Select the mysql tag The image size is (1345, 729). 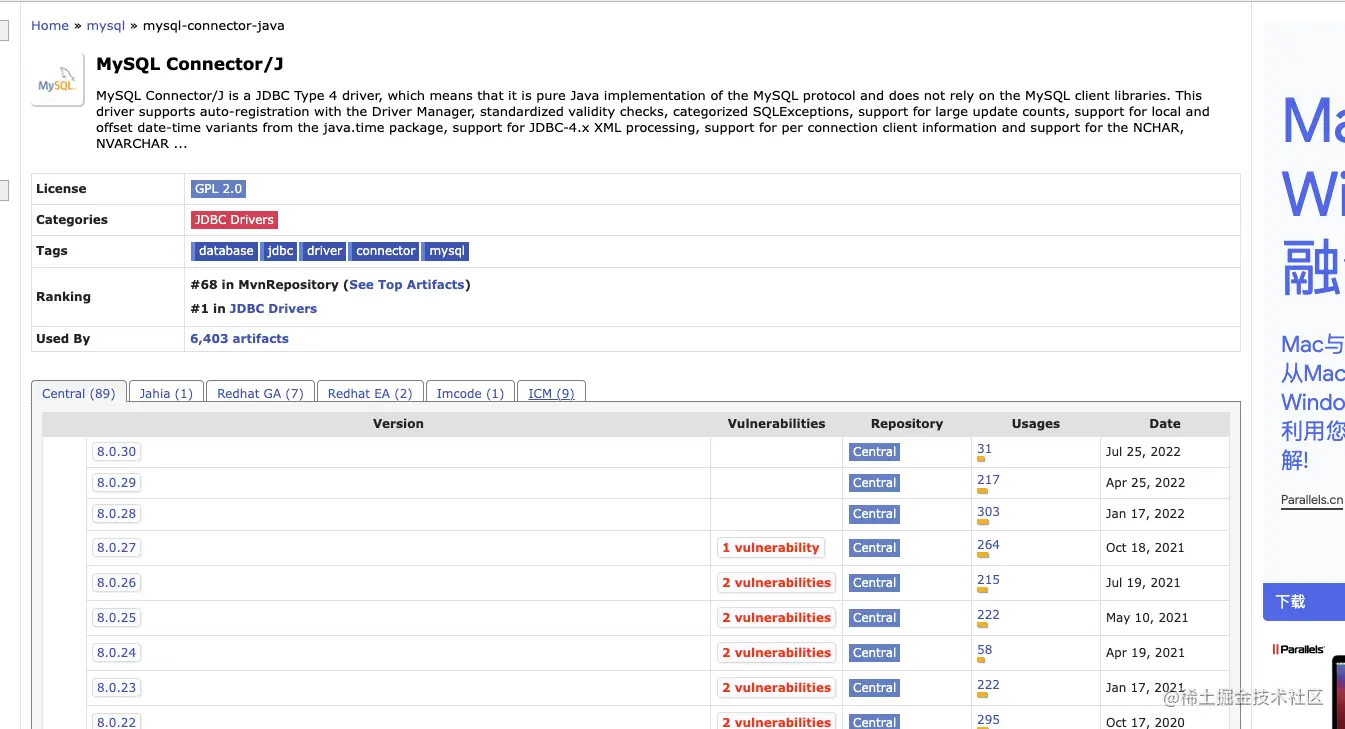(x=447, y=251)
